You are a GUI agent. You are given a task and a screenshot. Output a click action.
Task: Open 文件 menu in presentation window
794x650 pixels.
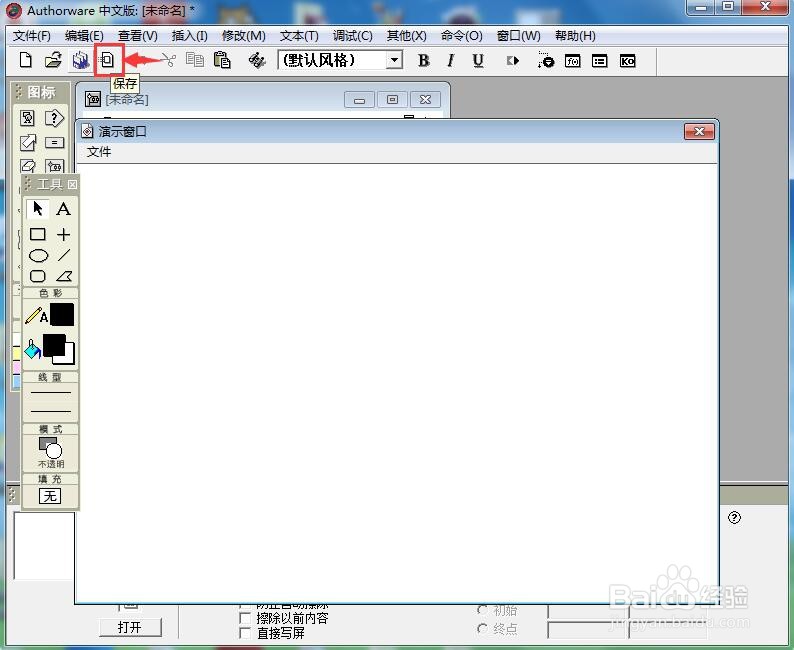pyautogui.click(x=99, y=152)
